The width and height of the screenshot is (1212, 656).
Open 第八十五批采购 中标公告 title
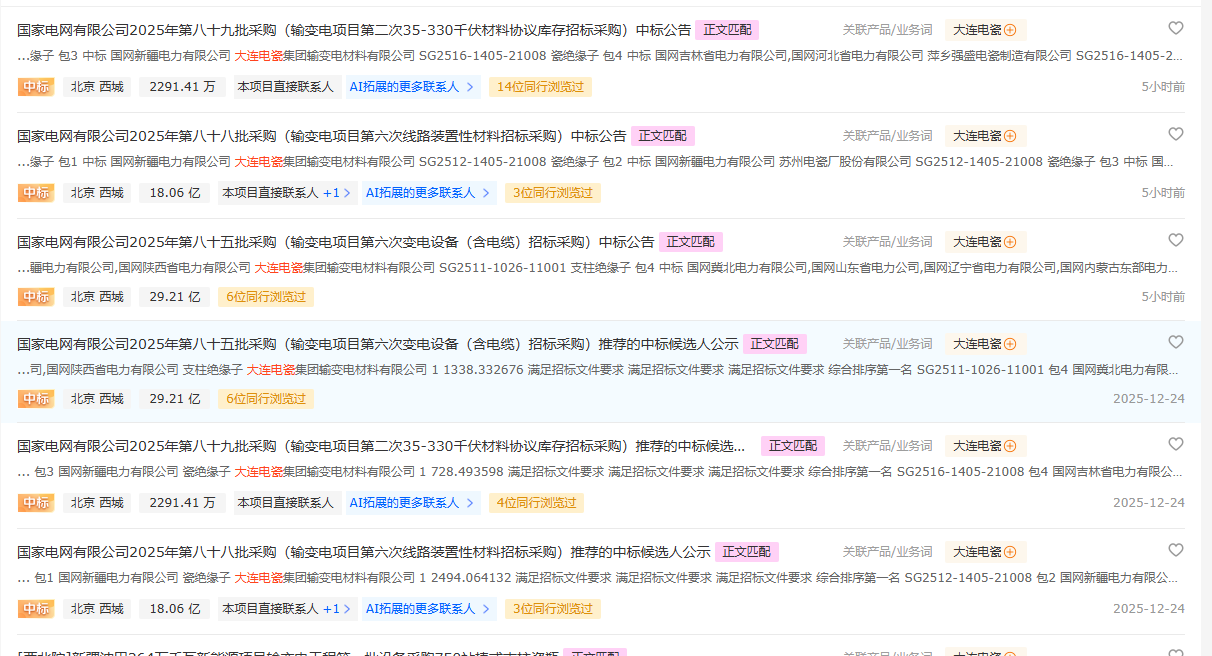[336, 242]
